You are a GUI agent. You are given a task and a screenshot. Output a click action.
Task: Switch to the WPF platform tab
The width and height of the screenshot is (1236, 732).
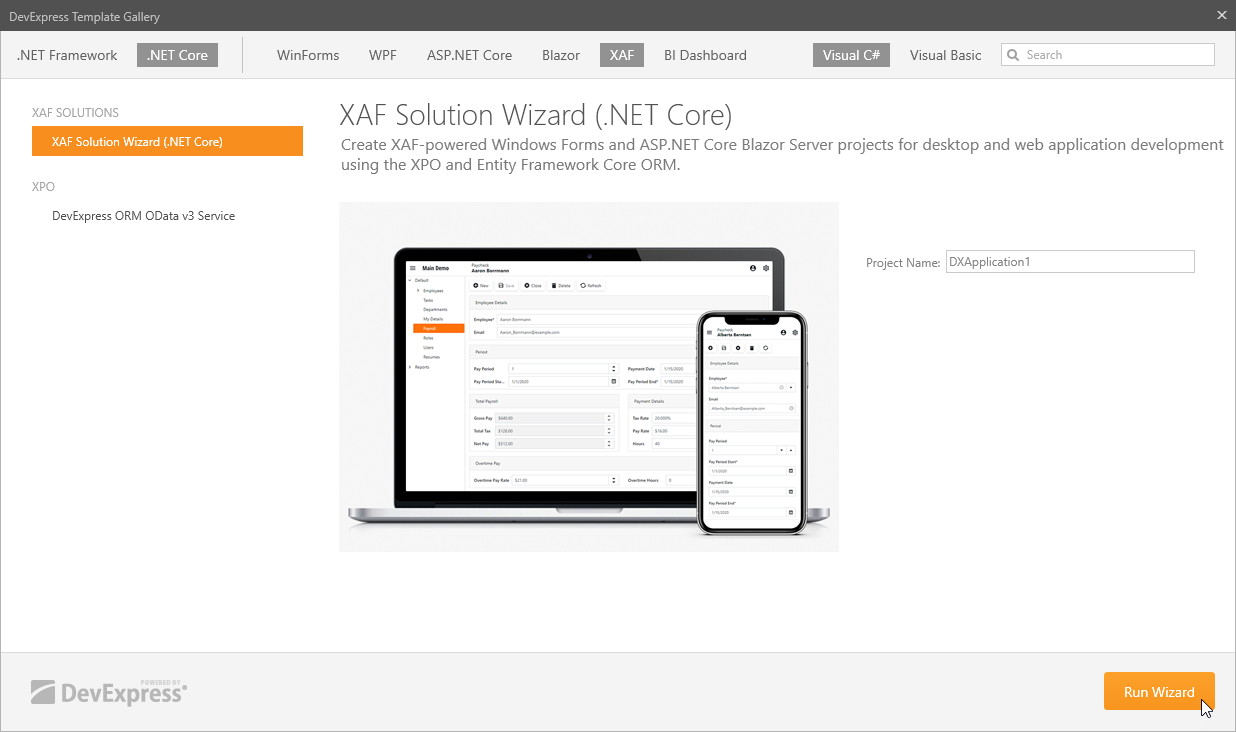point(383,55)
